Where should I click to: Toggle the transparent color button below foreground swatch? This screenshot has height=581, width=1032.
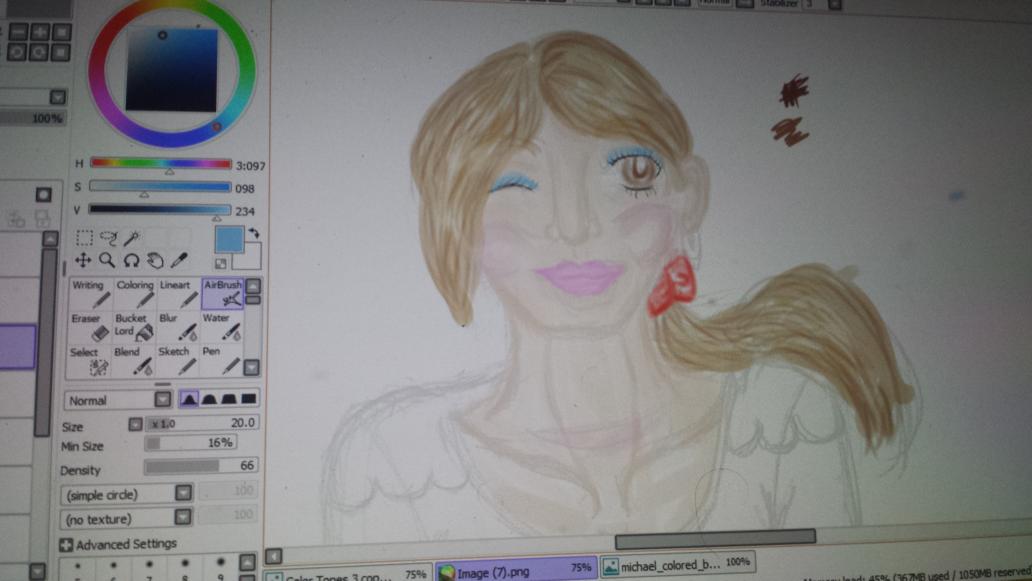click(x=220, y=264)
